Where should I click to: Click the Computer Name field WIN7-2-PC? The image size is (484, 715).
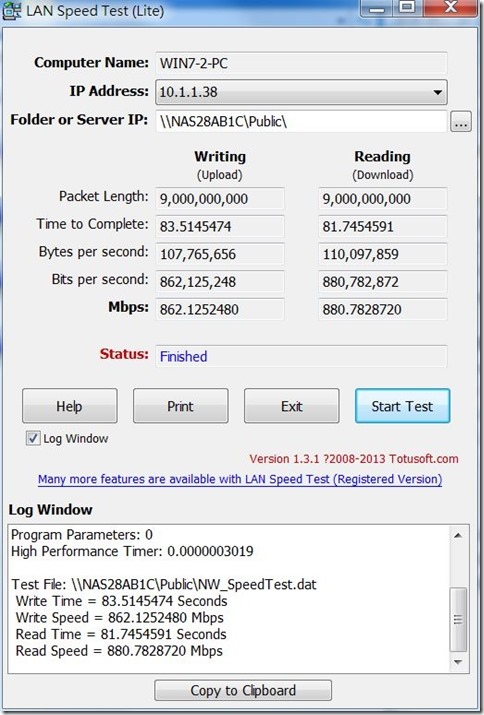pos(301,63)
